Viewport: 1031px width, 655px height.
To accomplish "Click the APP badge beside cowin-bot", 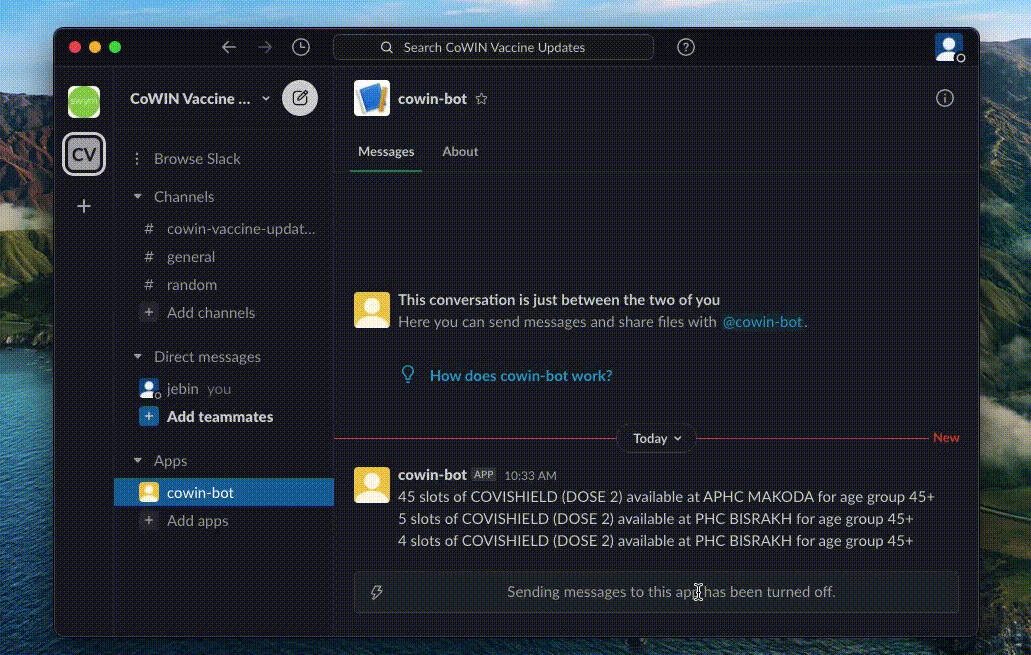I will tap(483, 475).
